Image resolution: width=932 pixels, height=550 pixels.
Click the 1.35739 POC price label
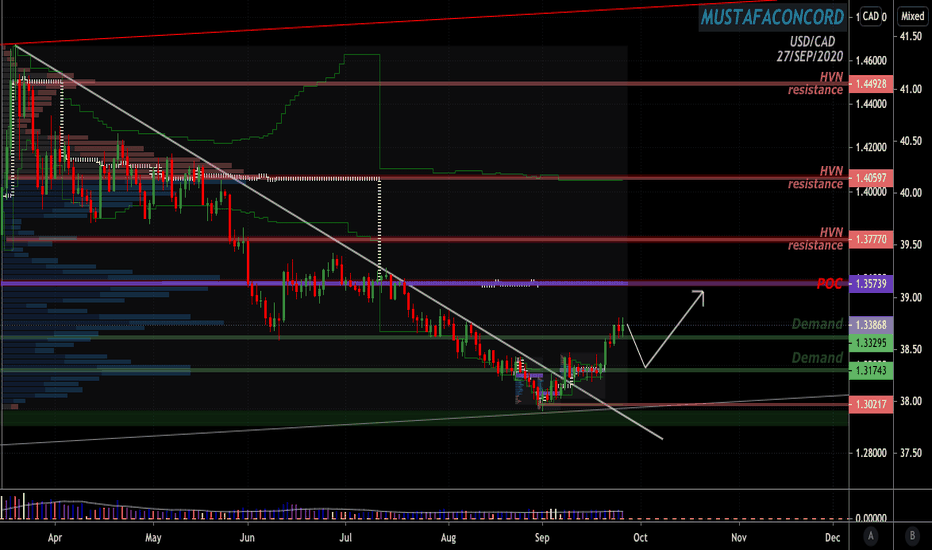tap(871, 284)
